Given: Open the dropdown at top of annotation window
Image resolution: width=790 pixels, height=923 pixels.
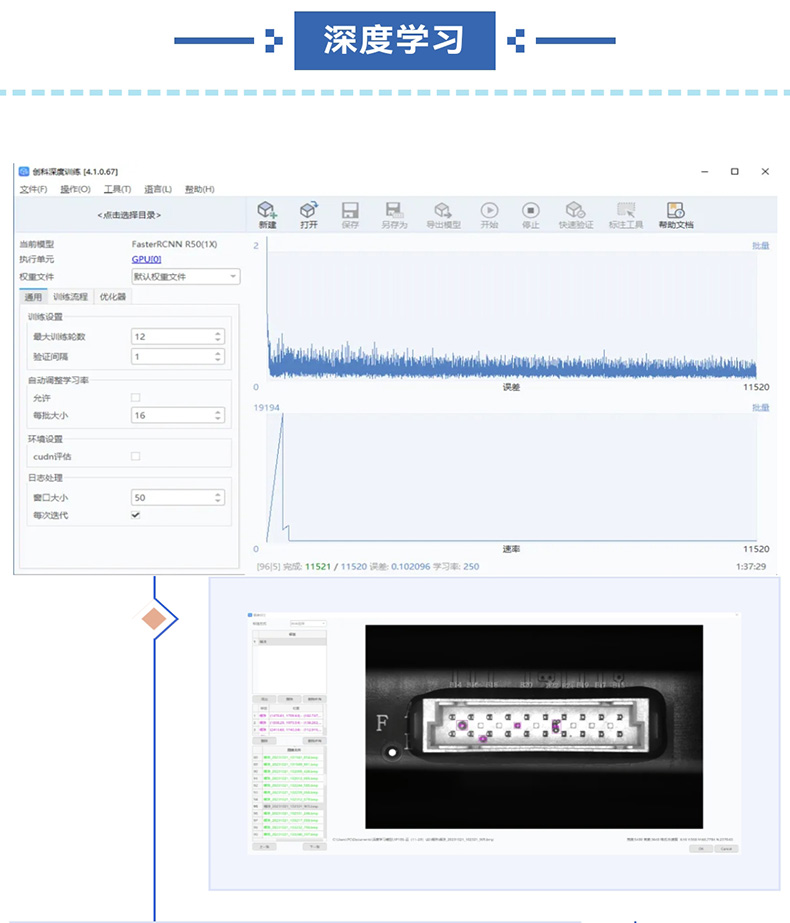Looking at the screenshot, I should 308,623.
